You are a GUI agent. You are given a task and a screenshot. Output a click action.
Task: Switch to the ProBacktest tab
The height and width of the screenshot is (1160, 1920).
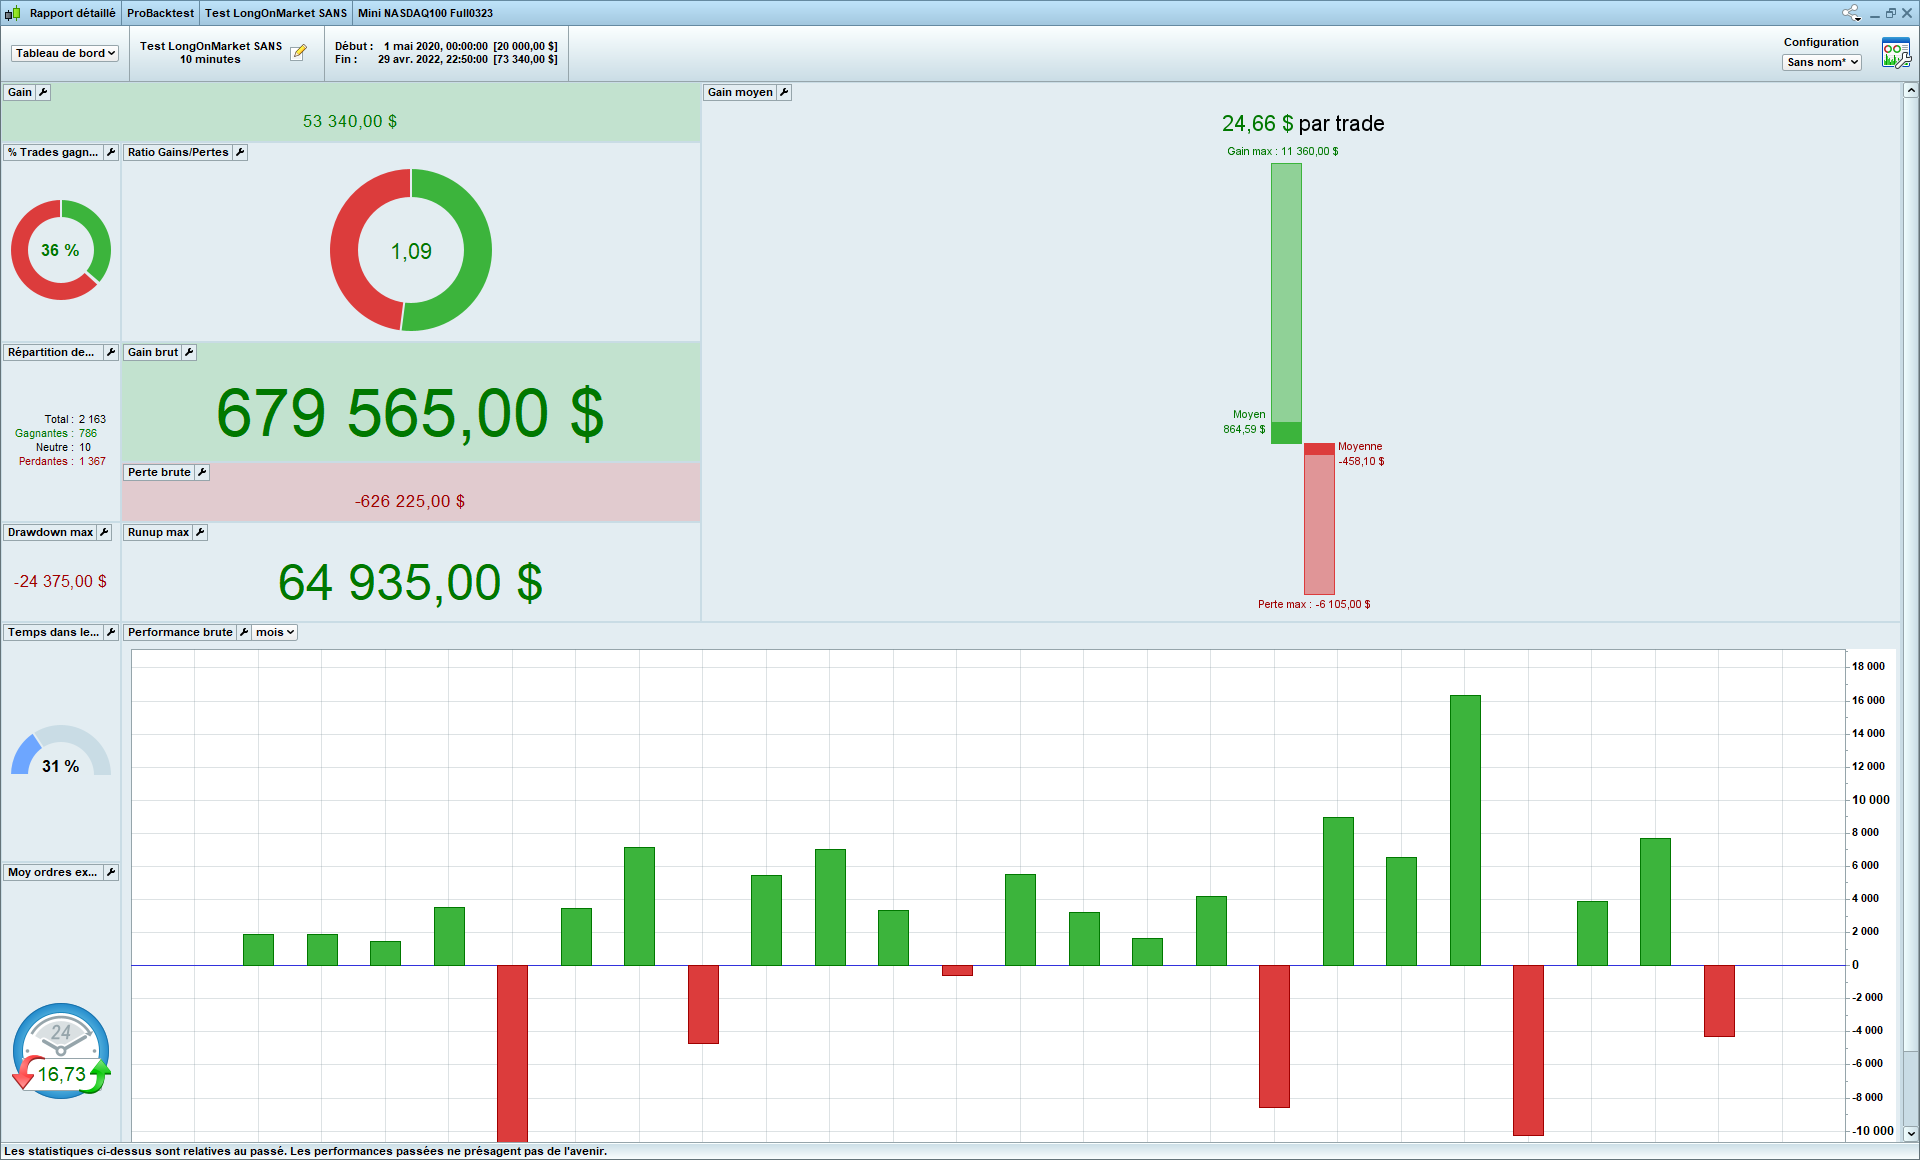160,13
